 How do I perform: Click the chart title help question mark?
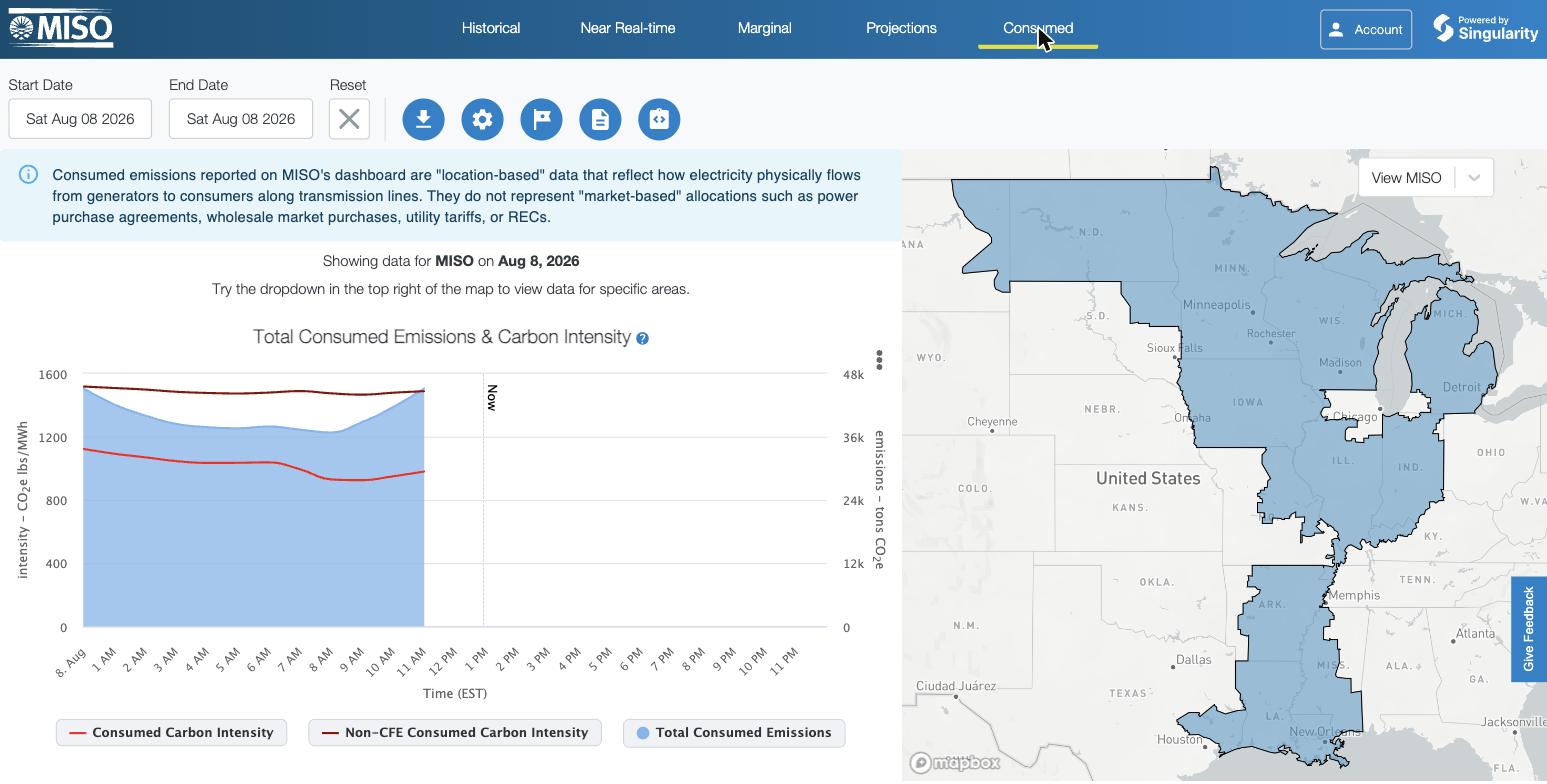642,338
